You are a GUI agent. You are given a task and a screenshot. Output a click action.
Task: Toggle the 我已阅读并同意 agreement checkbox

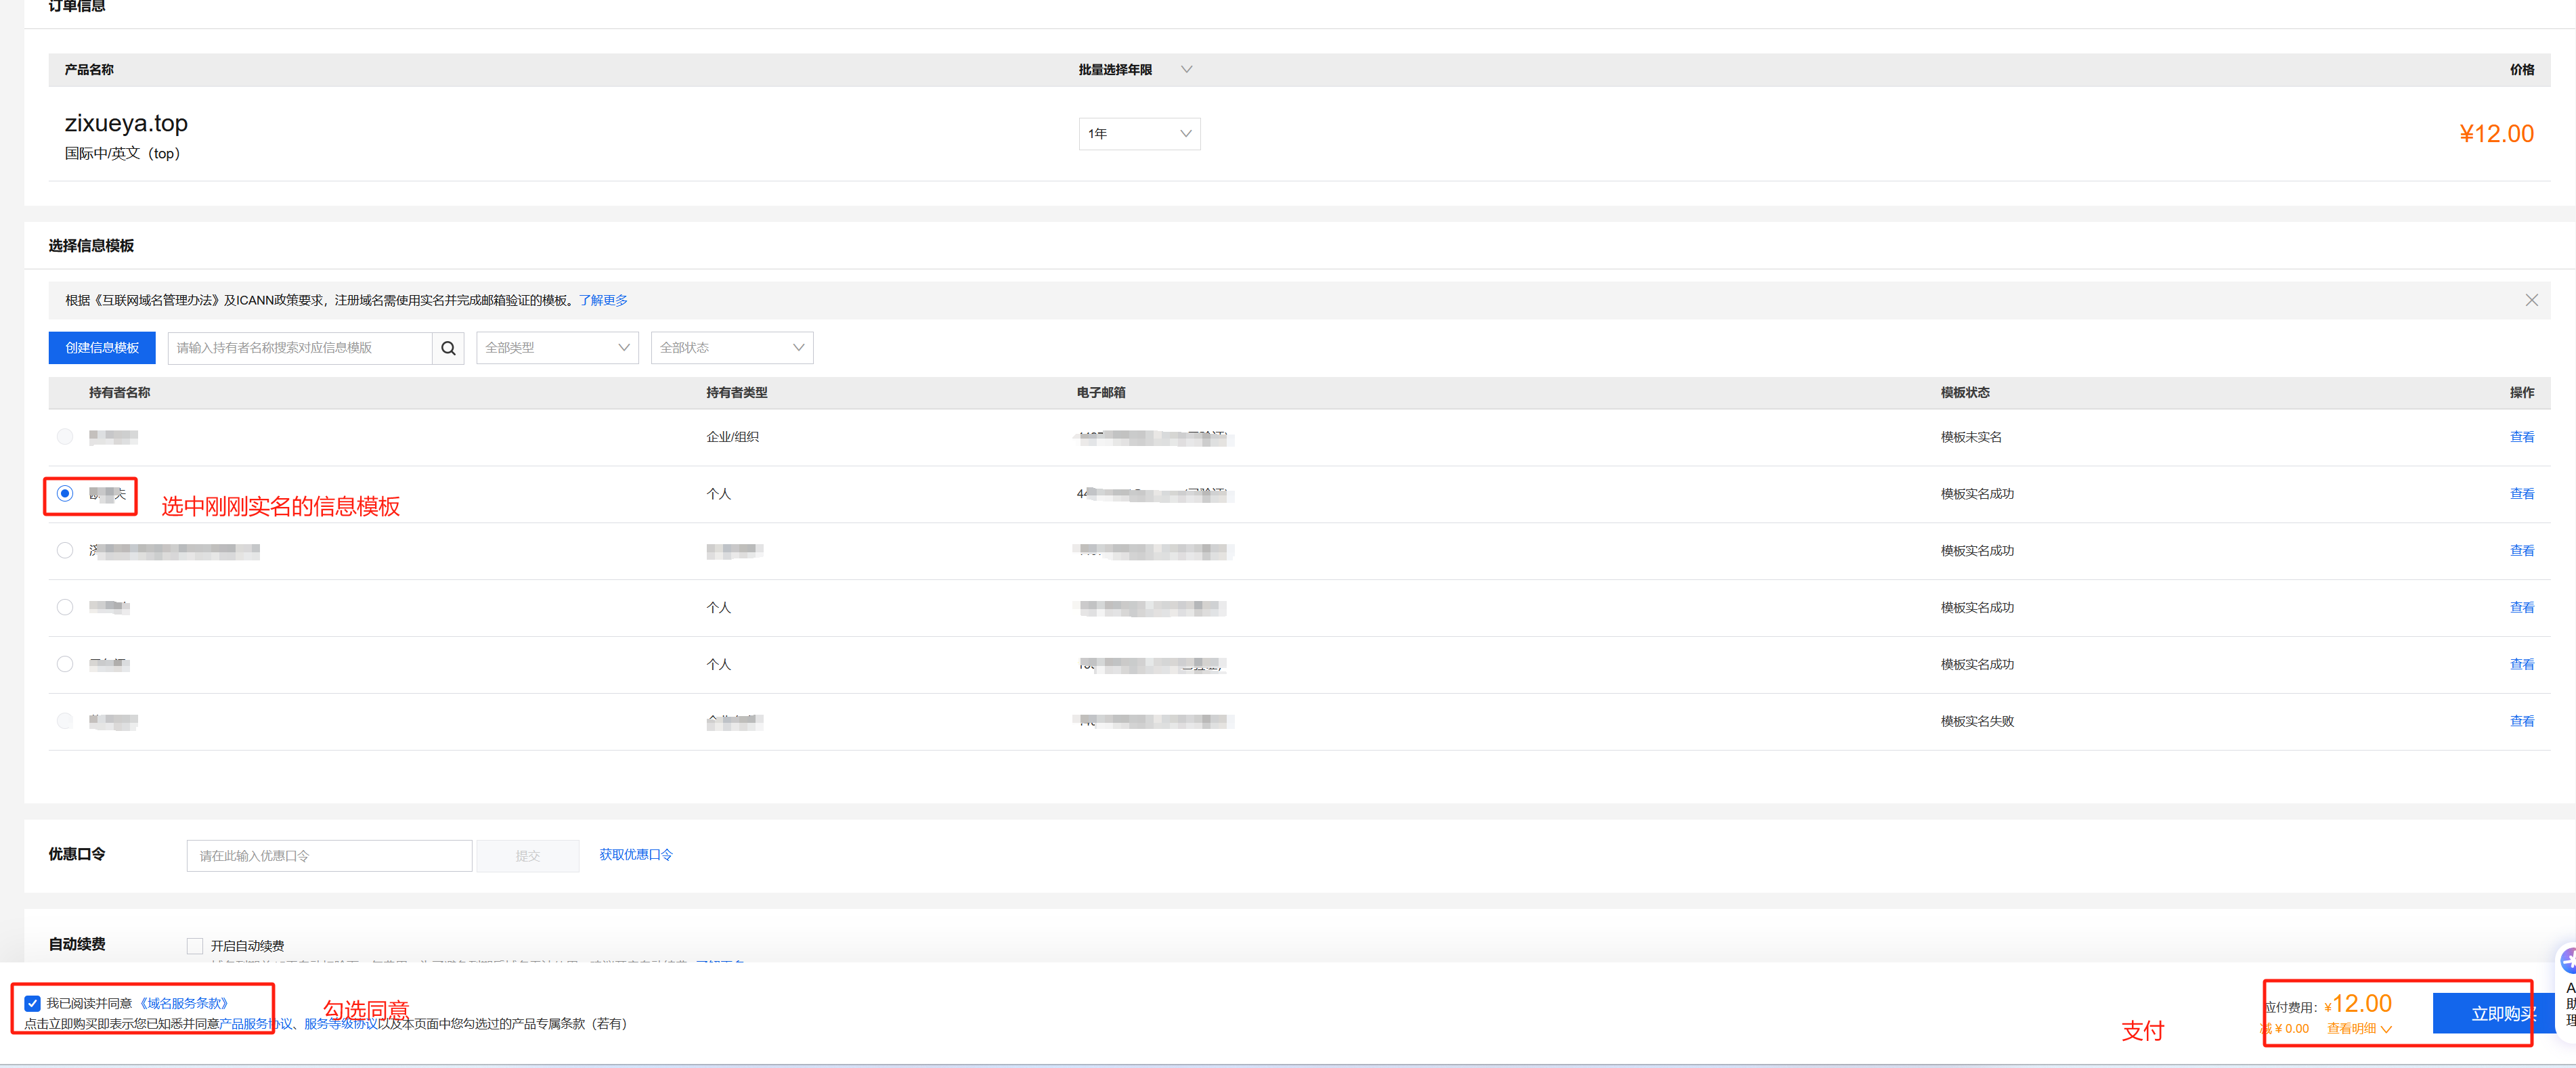[x=33, y=1003]
